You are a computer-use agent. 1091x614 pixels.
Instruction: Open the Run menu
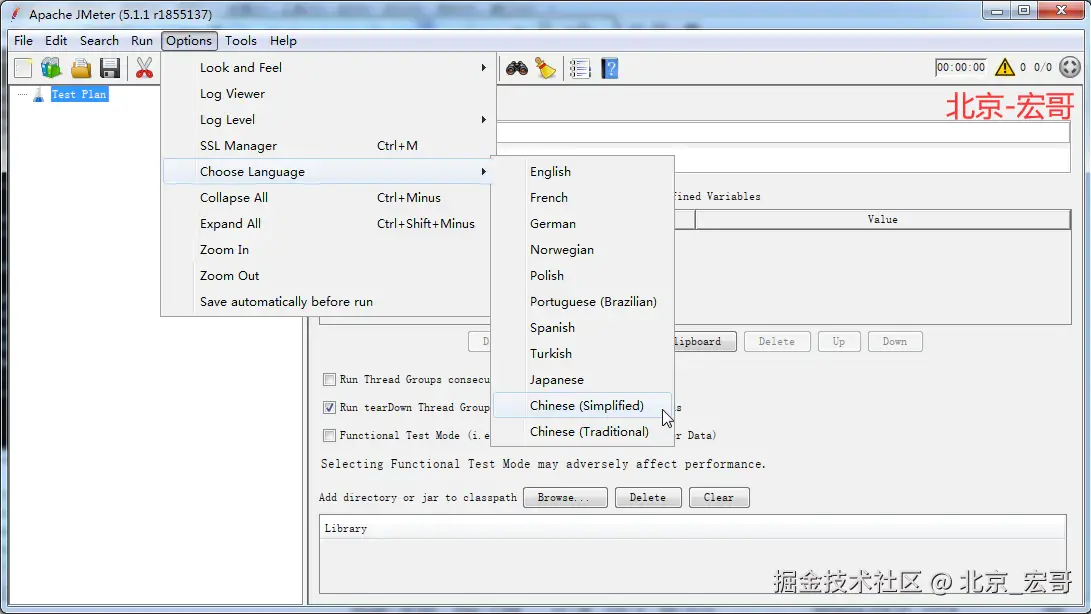pyautogui.click(x=142, y=40)
